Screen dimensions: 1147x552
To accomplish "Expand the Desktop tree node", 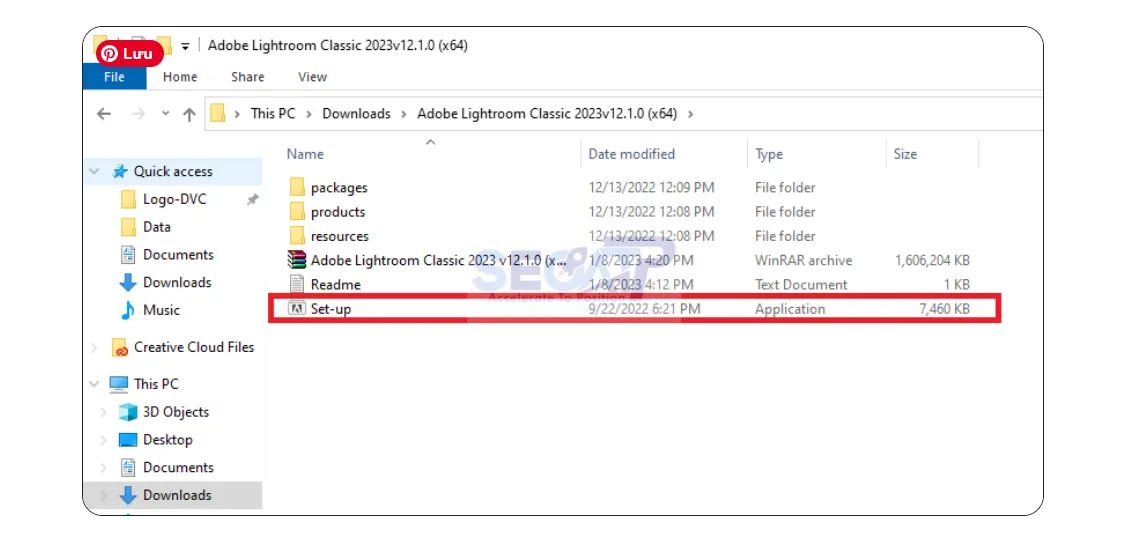I will click(103, 440).
